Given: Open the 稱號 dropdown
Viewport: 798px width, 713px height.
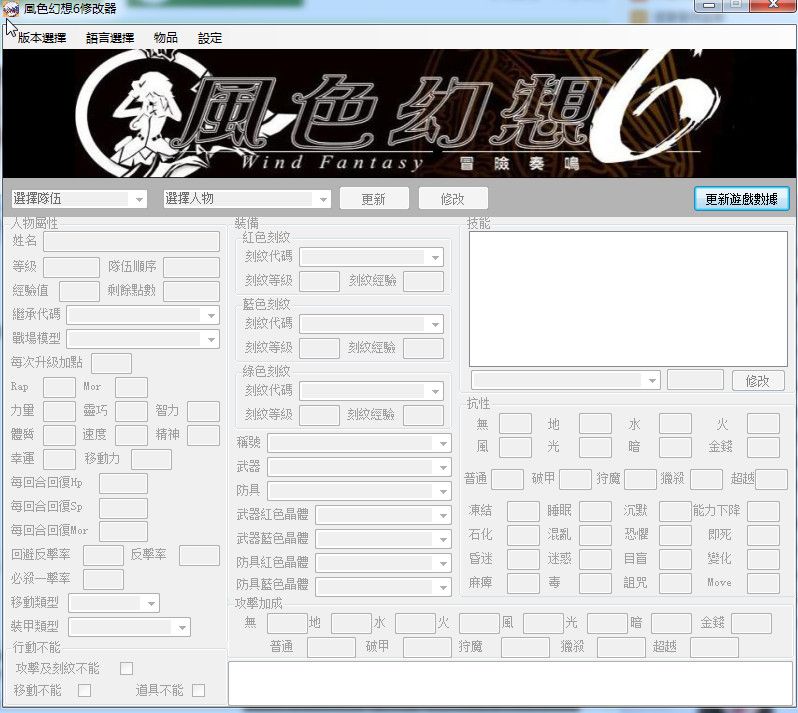Looking at the screenshot, I should (359, 443).
